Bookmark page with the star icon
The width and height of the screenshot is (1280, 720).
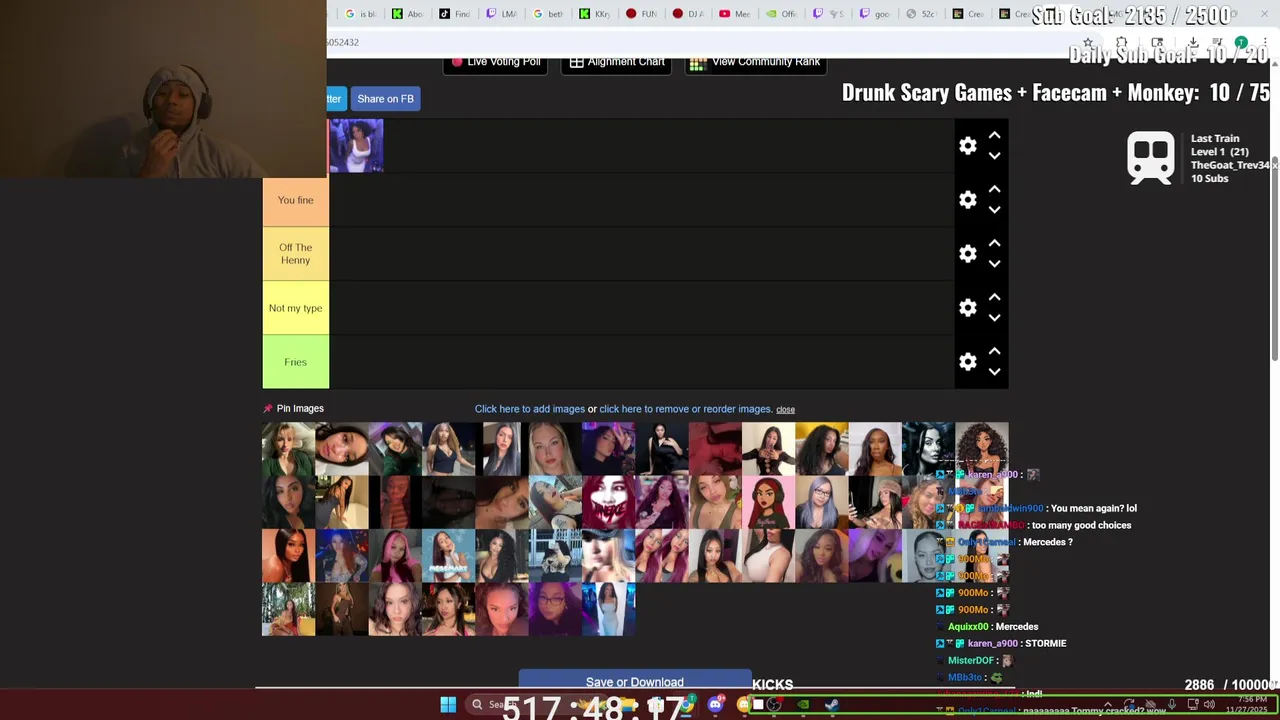(1088, 43)
